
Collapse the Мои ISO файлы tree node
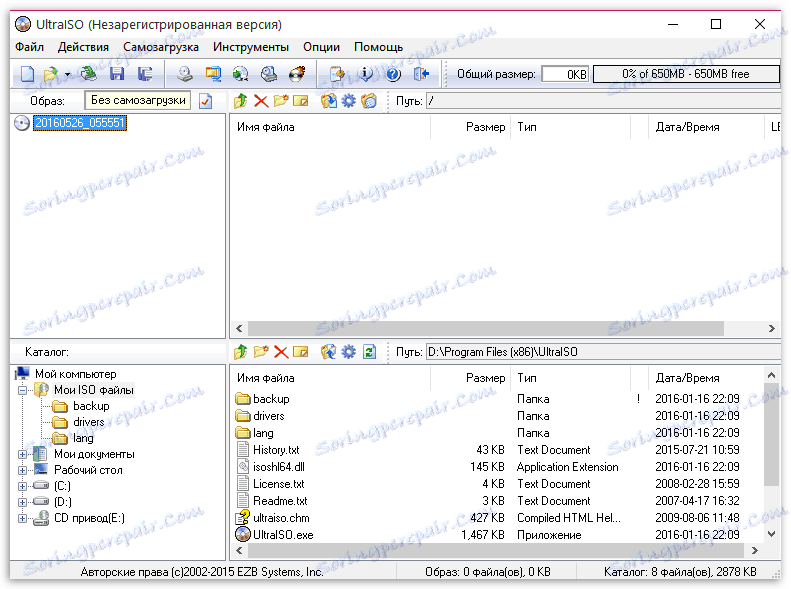coord(22,390)
